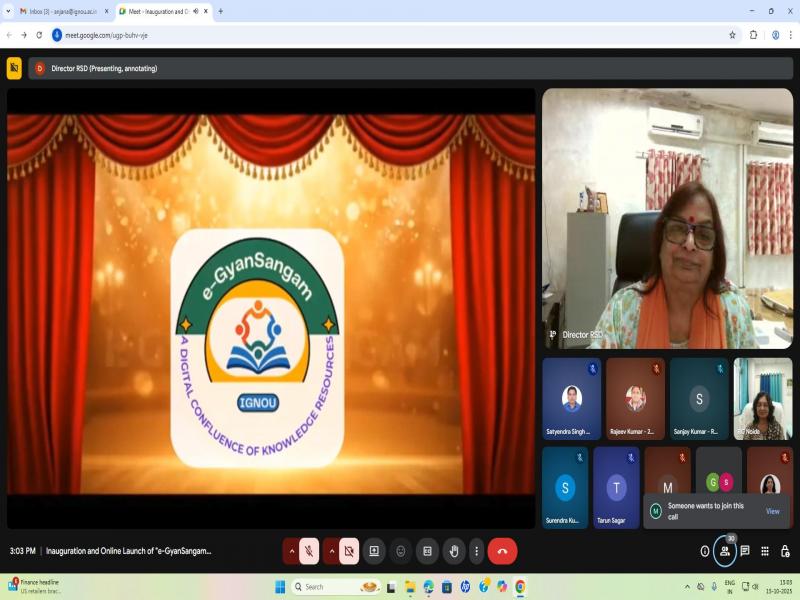Click the Share screen button
Screen dimensions: 800x600
[374, 551]
